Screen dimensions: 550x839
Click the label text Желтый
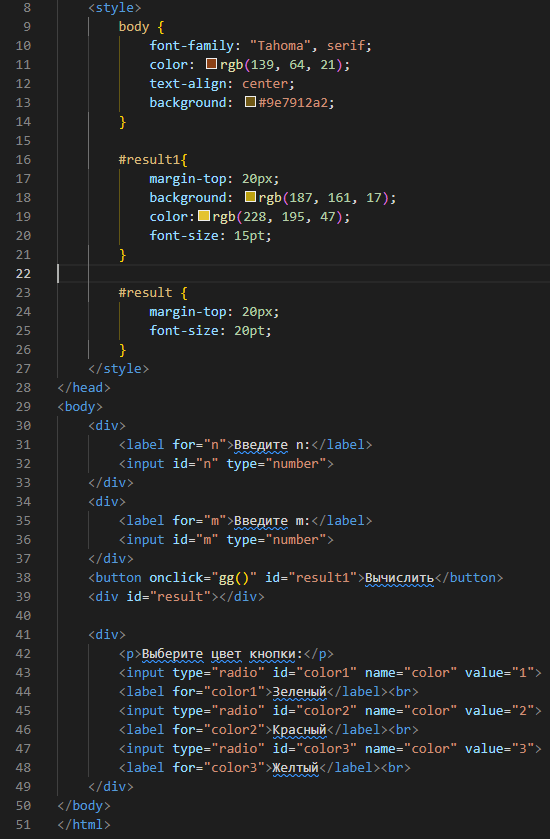pos(296,767)
